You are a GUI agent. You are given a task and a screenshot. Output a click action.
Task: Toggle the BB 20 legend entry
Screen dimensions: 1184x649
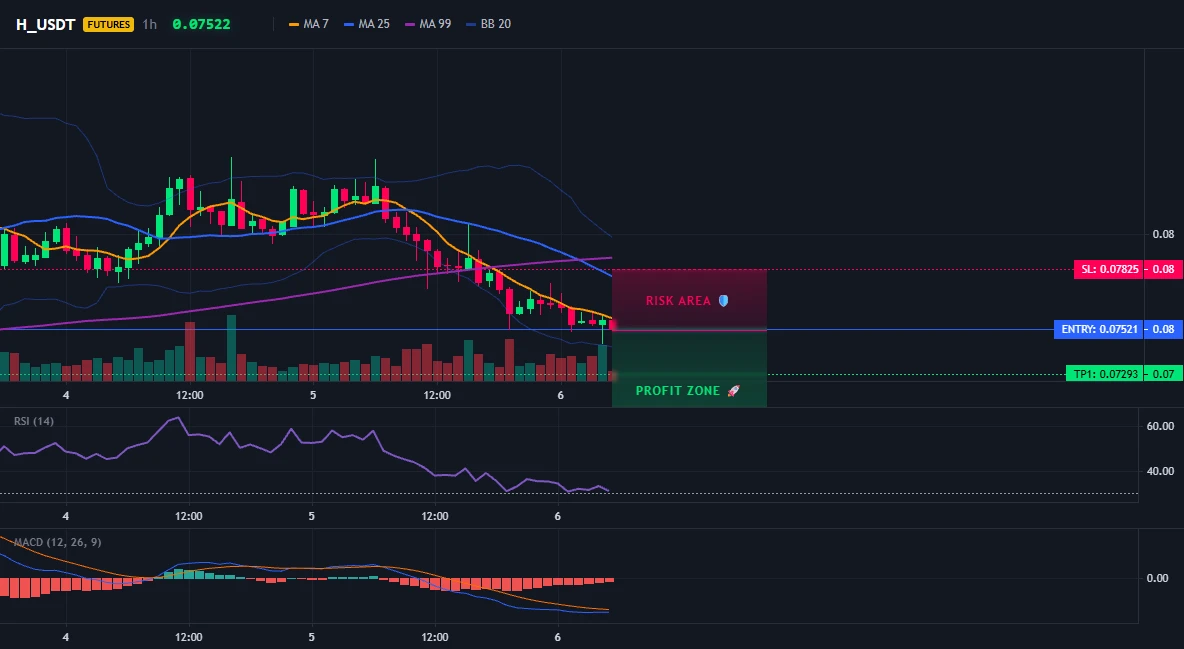click(x=489, y=24)
